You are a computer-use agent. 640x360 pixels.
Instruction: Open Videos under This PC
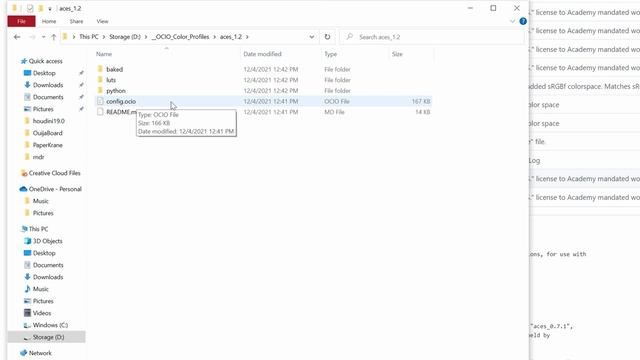click(x=42, y=313)
